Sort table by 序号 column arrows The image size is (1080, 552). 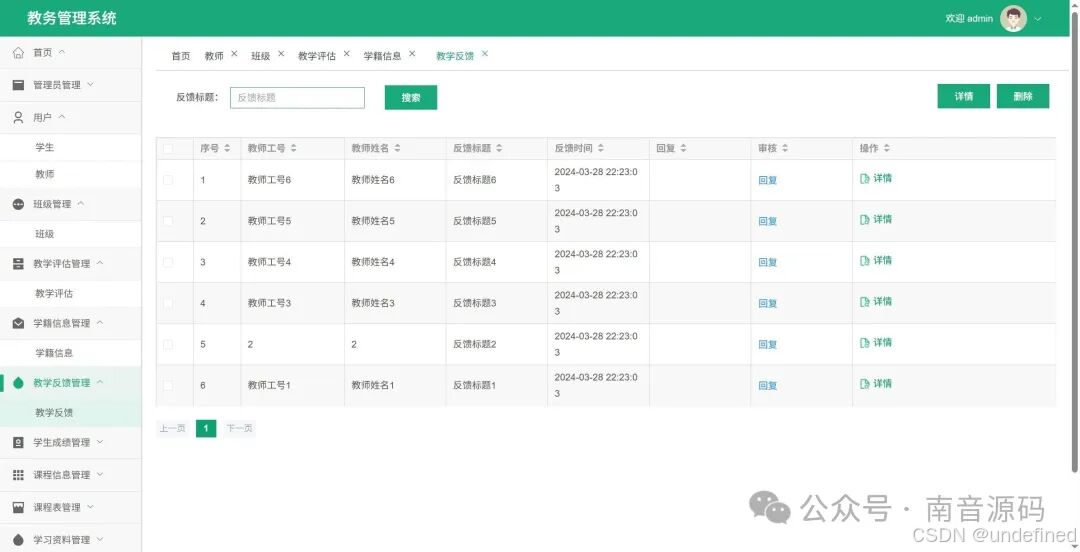pos(227,148)
